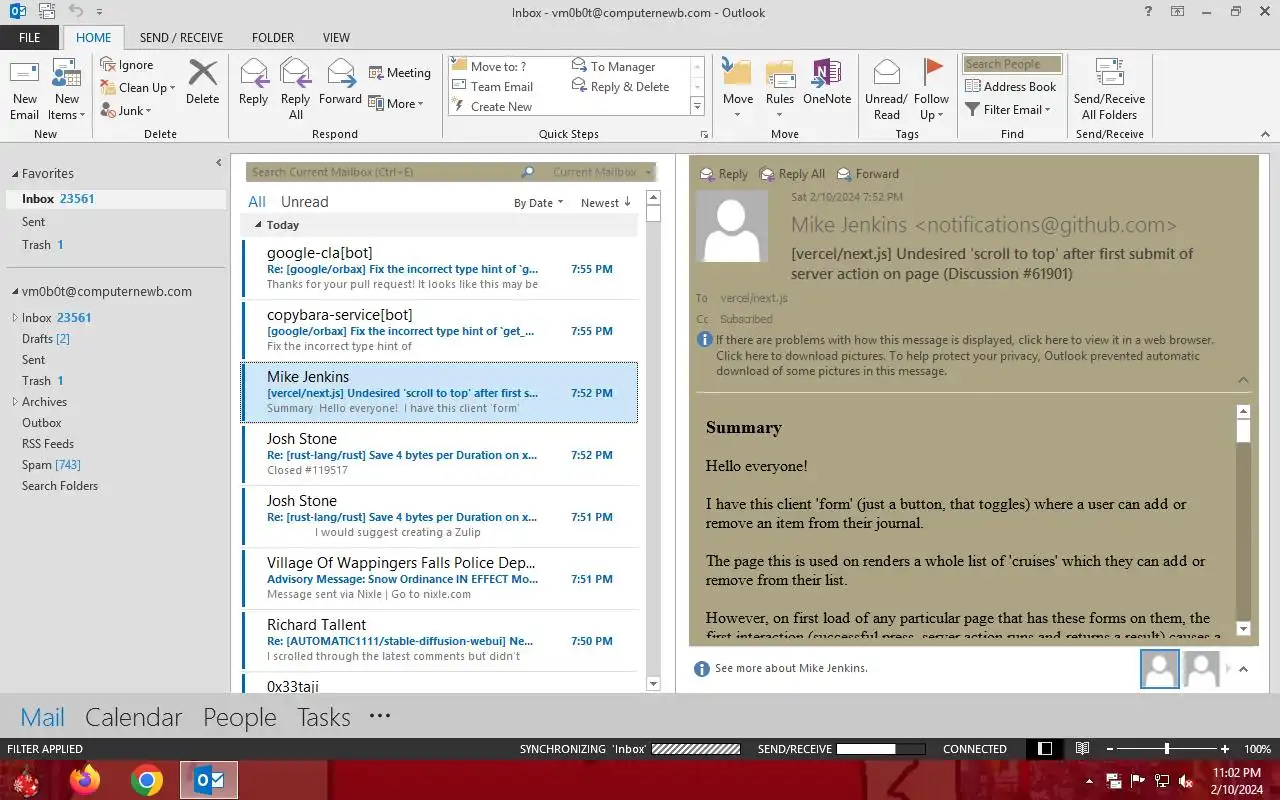Open the Quick Steps dialog launcher
This screenshot has width=1280, height=800.
(704, 134)
